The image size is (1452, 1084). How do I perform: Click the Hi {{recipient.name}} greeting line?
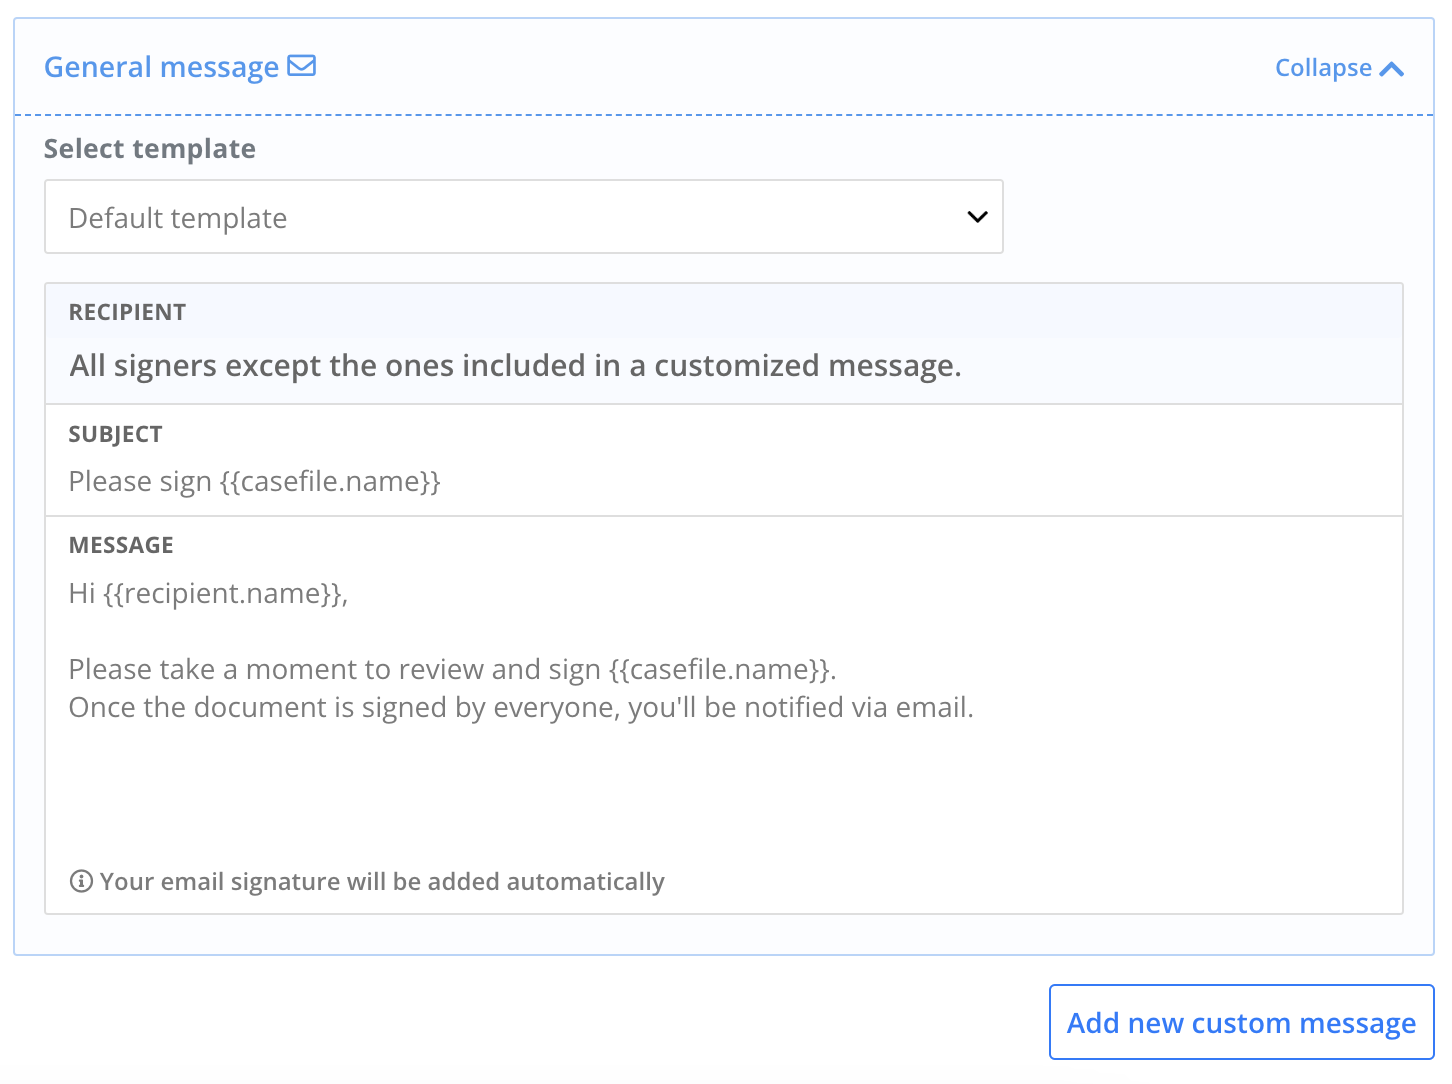click(x=208, y=593)
